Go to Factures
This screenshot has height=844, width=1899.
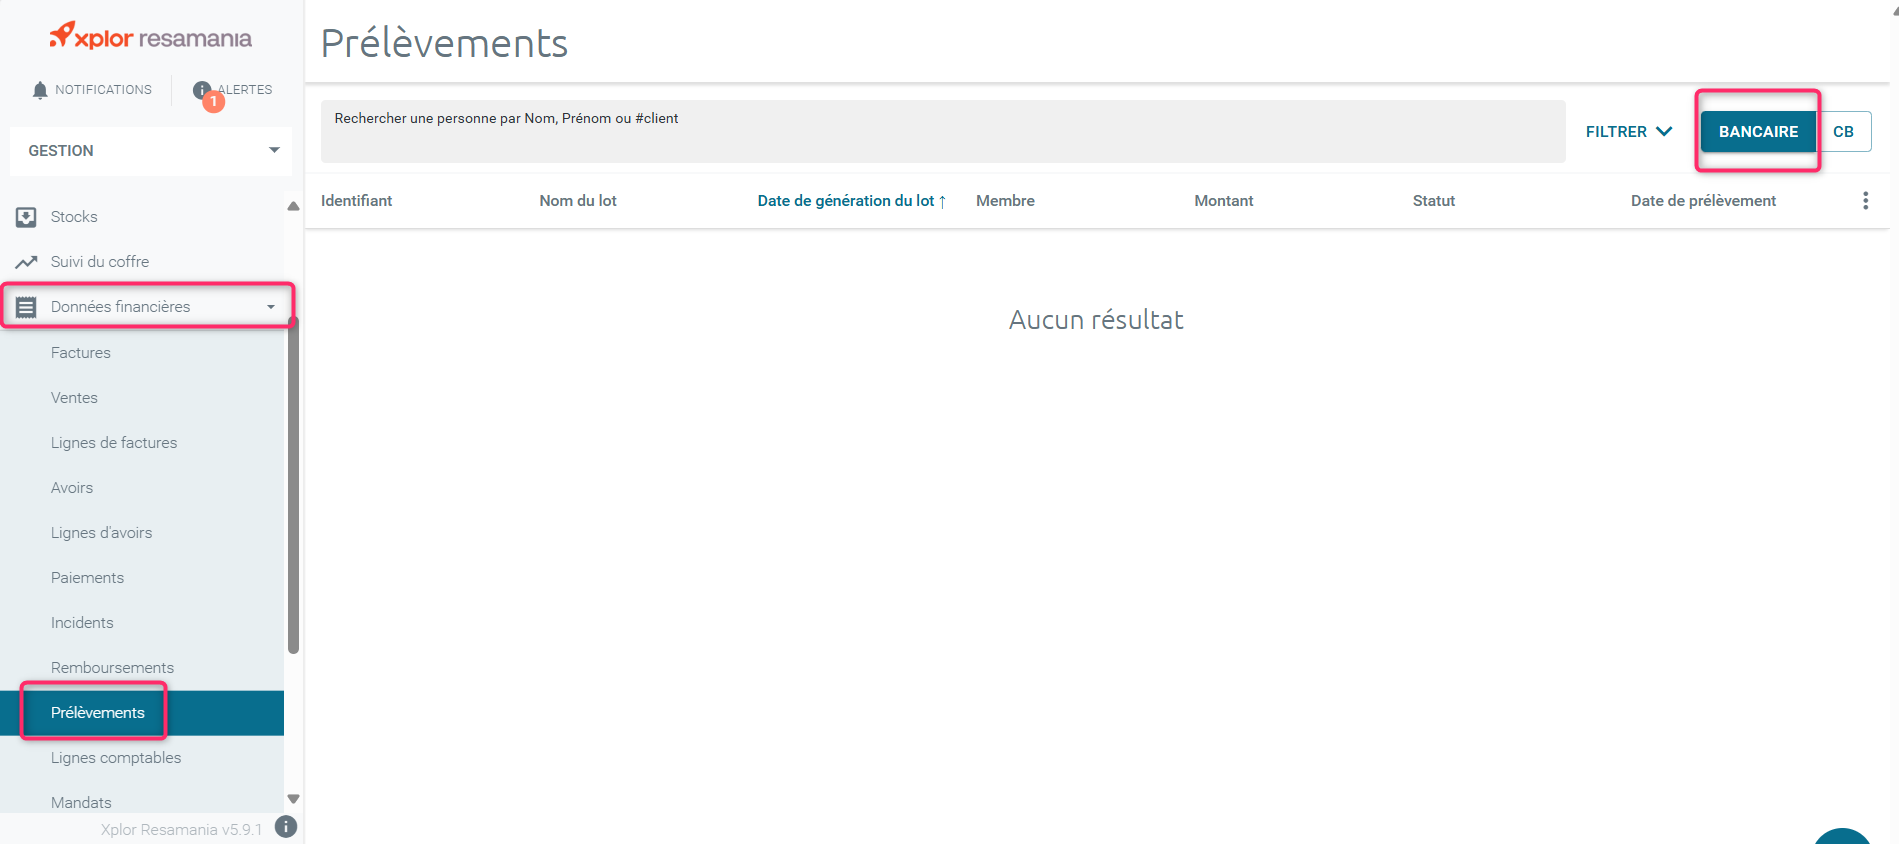click(x=81, y=353)
